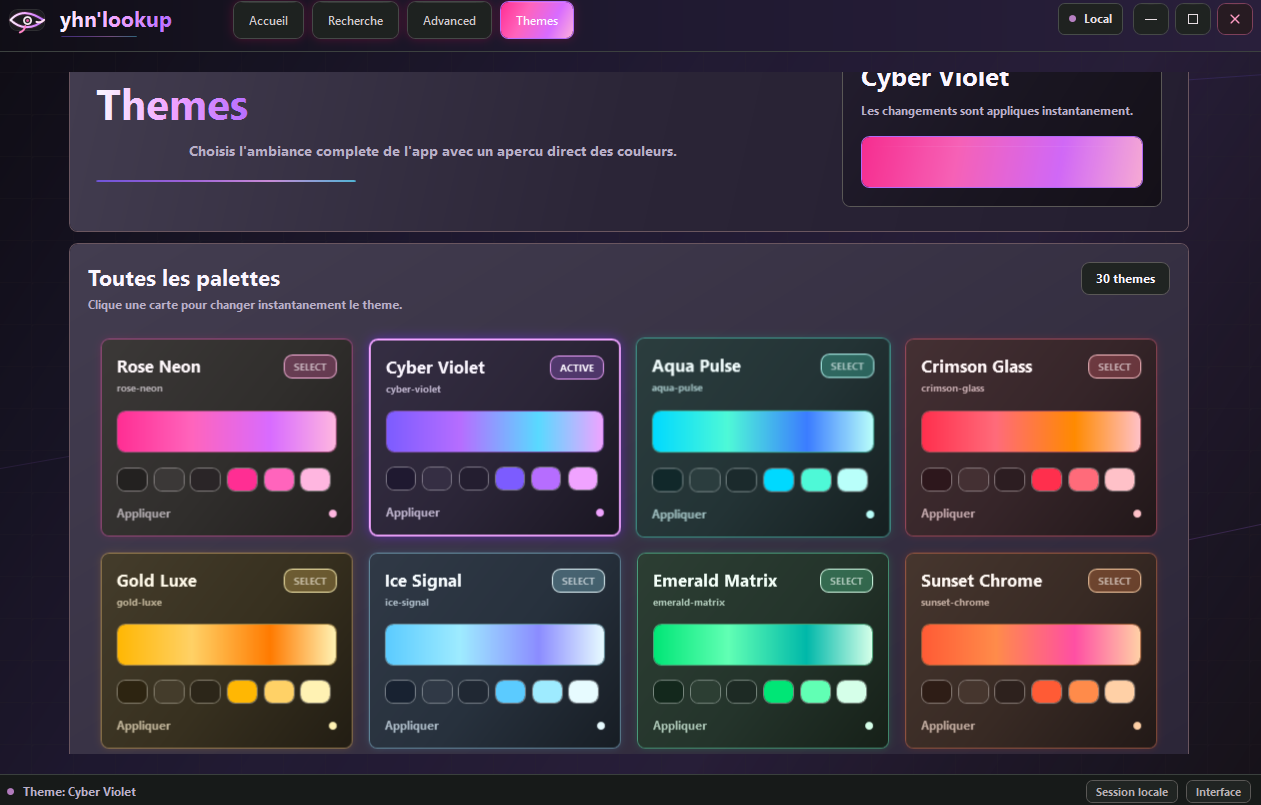The image size is (1261, 805).
Task: Click the Crimson Glass gradient preview bar
Action: click(x=1031, y=432)
